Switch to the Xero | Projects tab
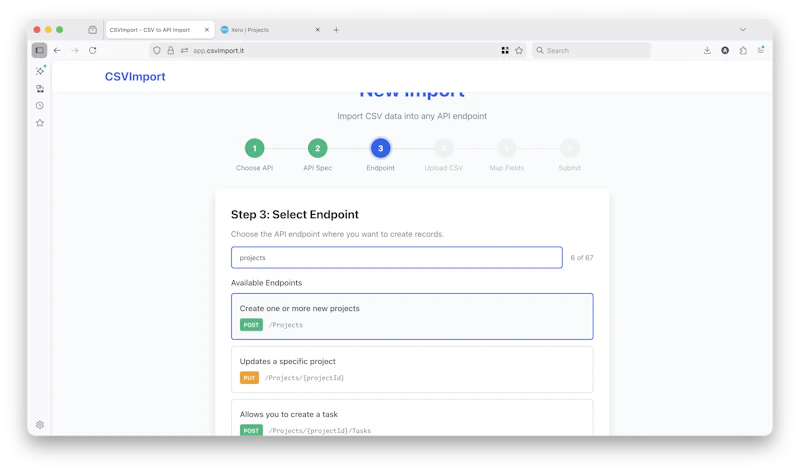 coord(270,30)
